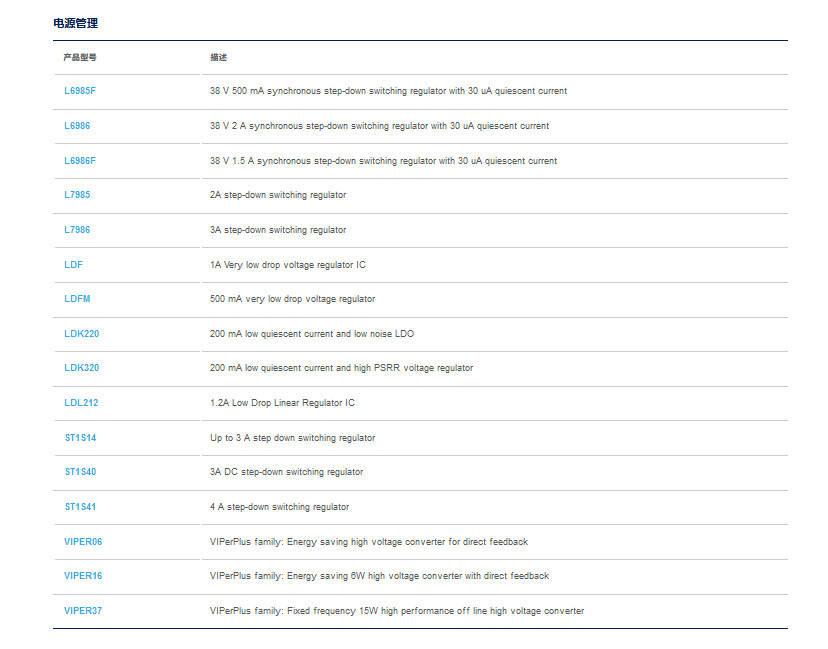Open the LDK320 product link

click(81, 368)
